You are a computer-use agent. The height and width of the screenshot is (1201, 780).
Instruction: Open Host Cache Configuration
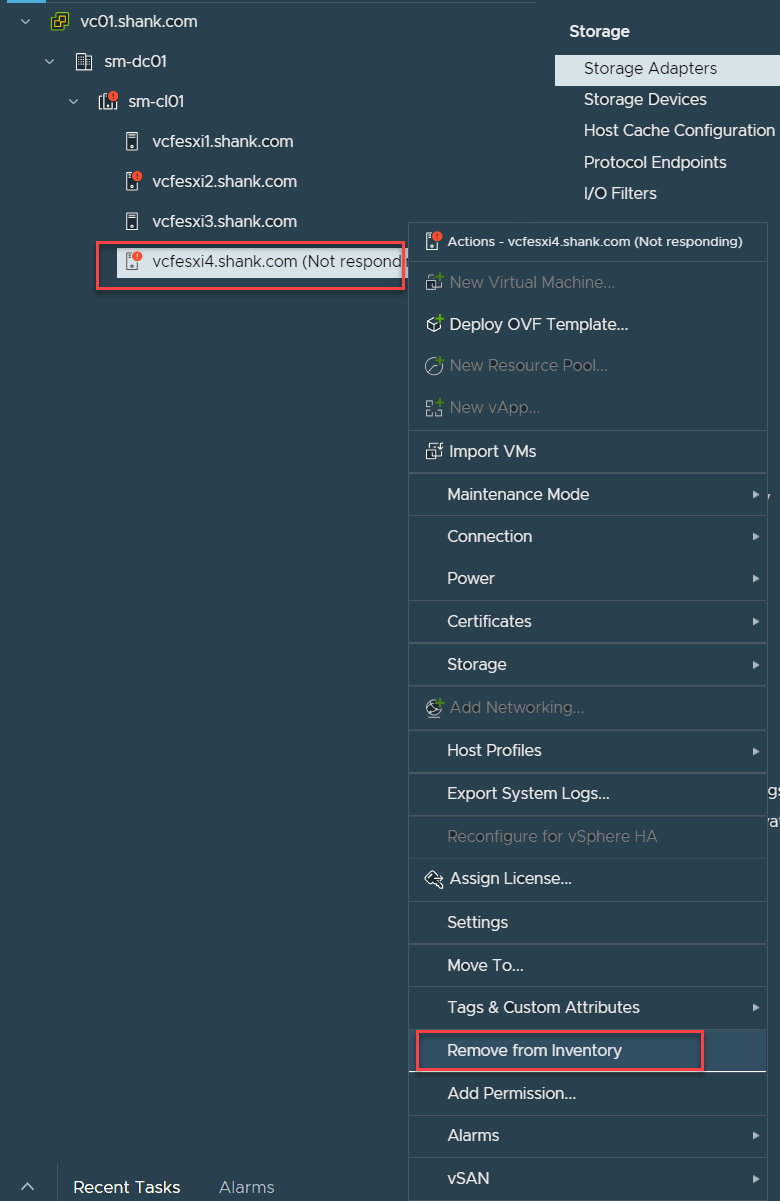pyautogui.click(x=679, y=130)
